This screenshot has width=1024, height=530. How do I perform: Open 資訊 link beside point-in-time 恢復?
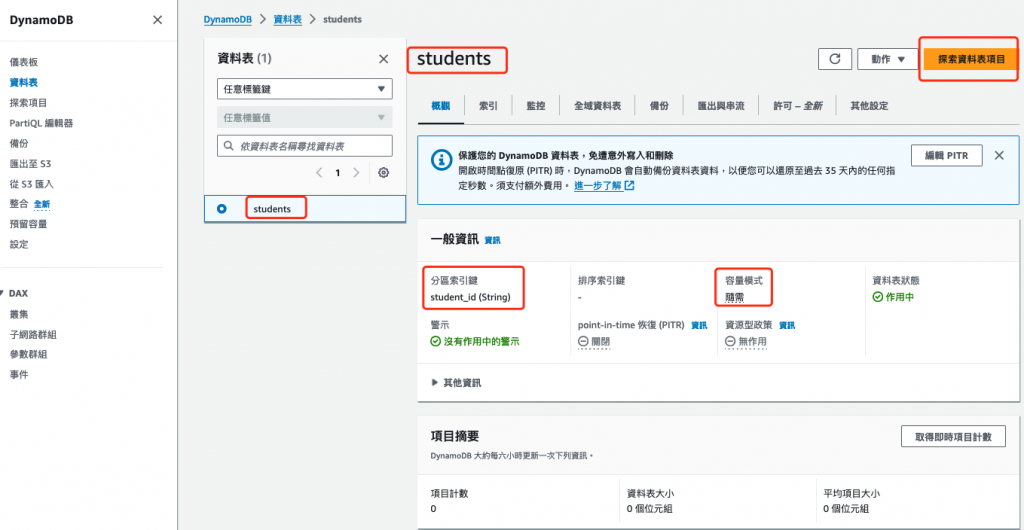coord(699,325)
